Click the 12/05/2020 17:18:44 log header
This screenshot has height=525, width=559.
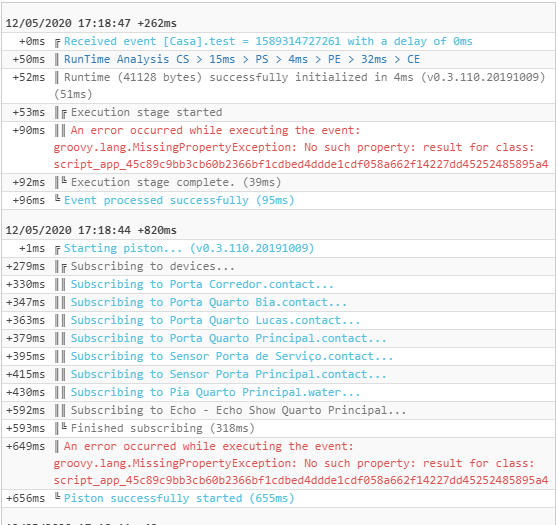tap(91, 230)
